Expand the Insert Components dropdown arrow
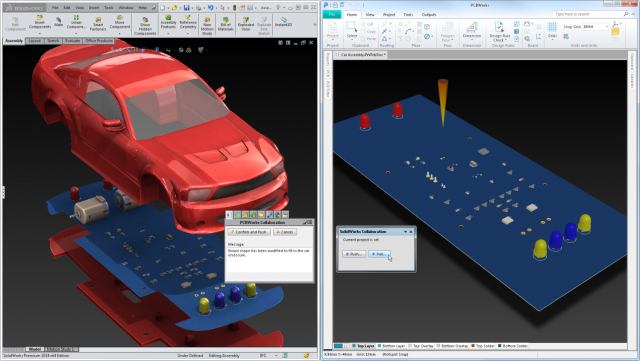The height and width of the screenshot is (361, 640). tap(40, 33)
